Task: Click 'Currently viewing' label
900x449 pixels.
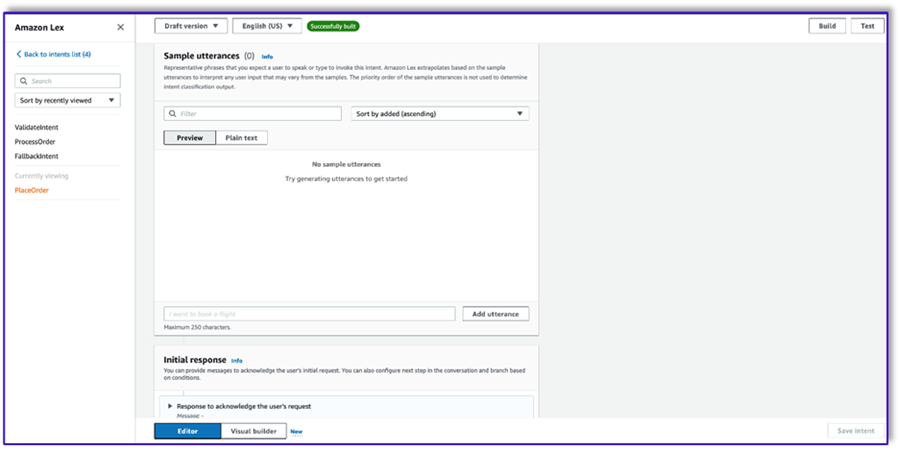Action: click(41, 176)
